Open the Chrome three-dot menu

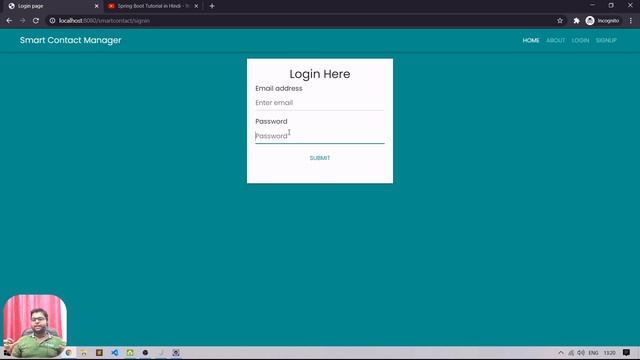(x=631, y=20)
